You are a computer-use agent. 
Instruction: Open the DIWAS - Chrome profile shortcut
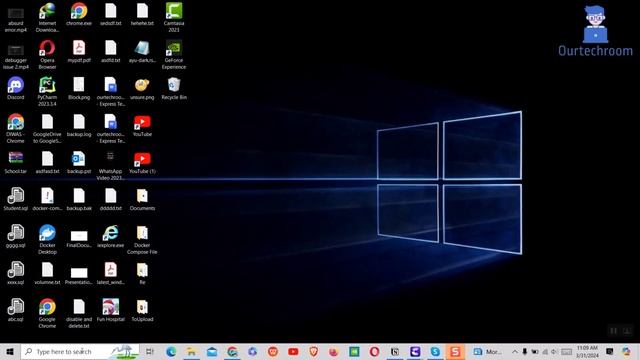[16, 129]
